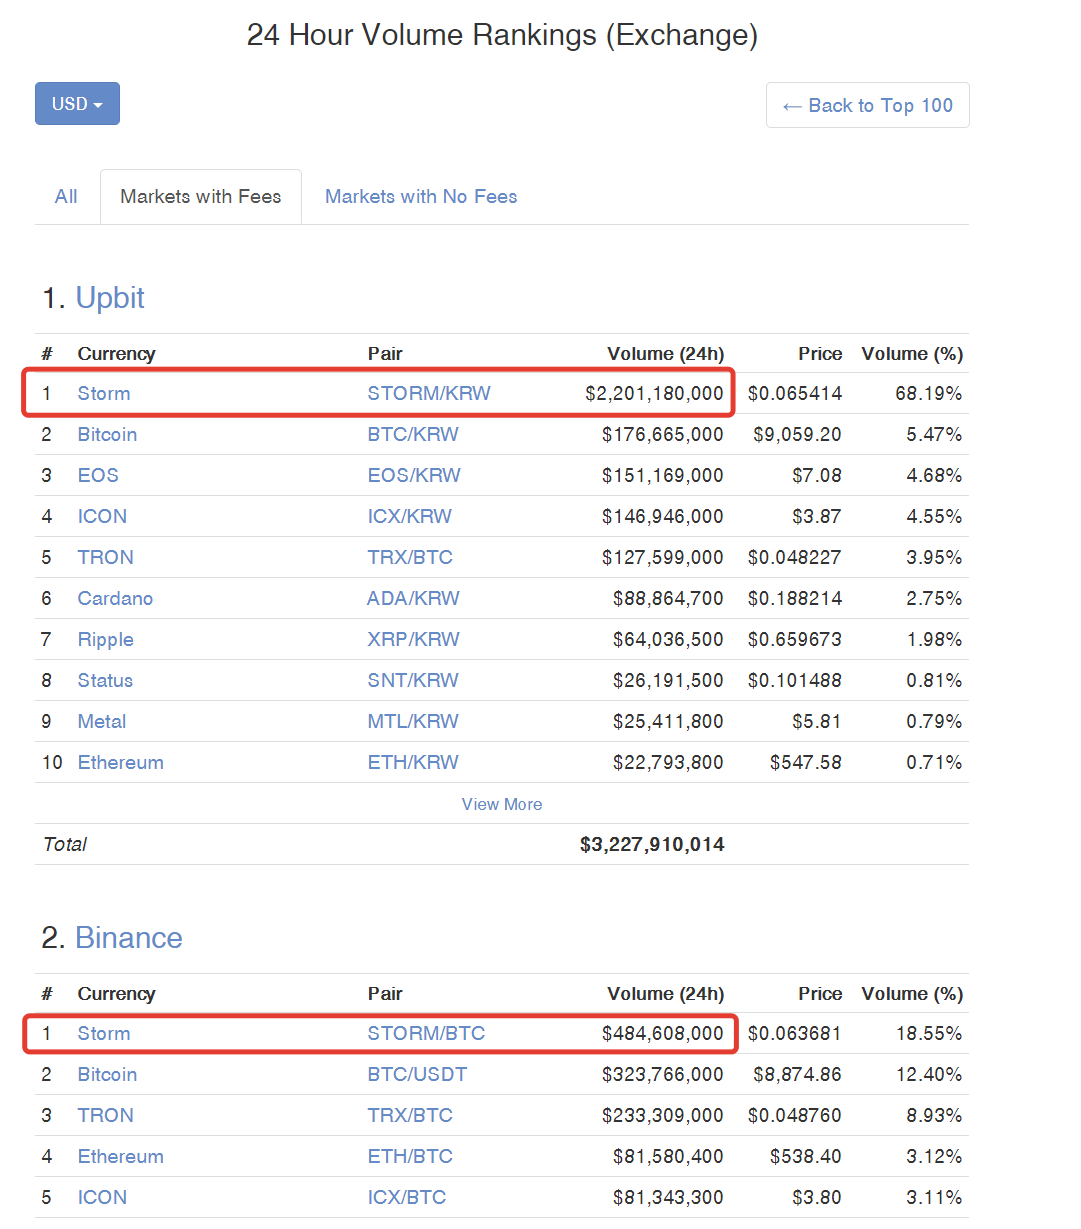Open the STORM/KRW pair link
Viewport: 1081px width, 1229px height.
(x=429, y=394)
